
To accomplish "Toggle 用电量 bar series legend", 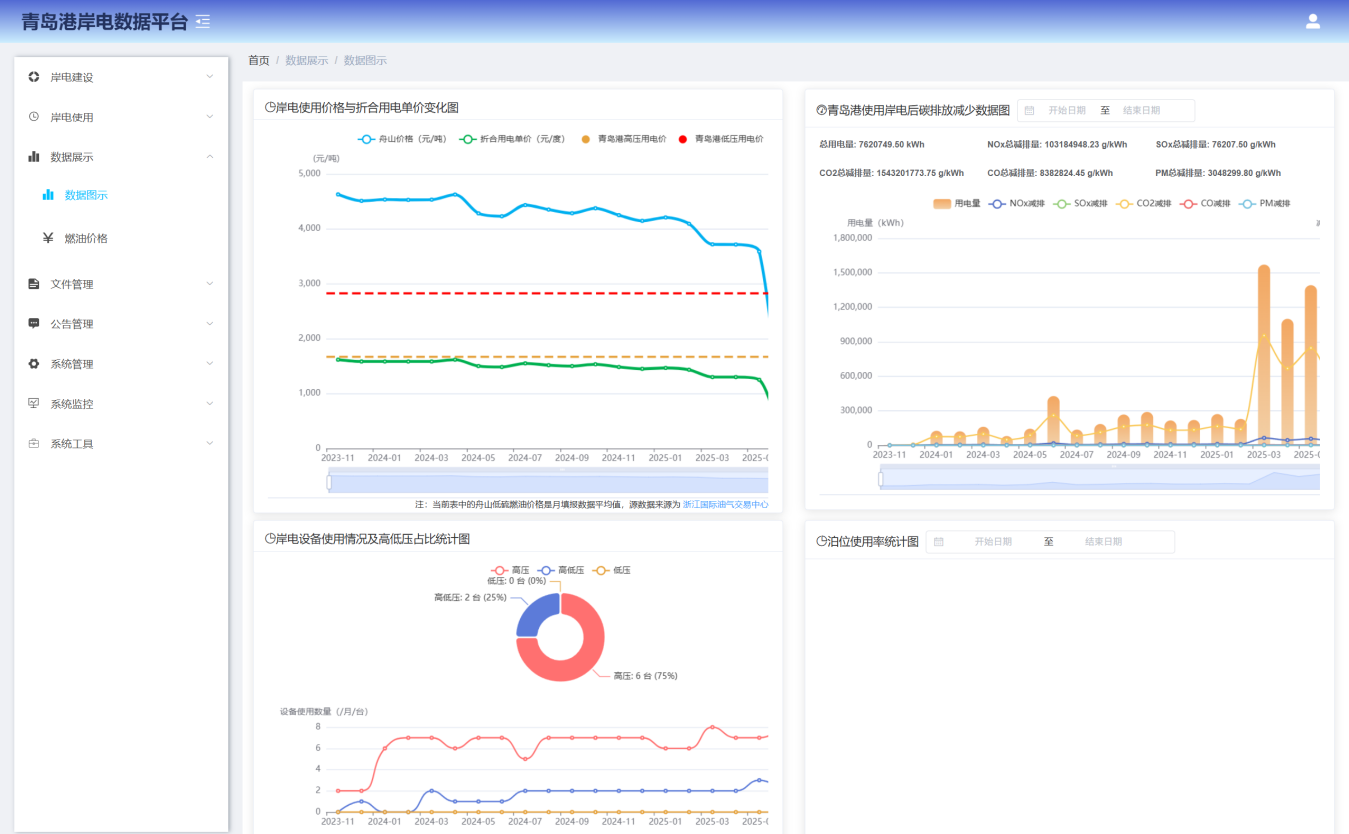I will coord(956,204).
